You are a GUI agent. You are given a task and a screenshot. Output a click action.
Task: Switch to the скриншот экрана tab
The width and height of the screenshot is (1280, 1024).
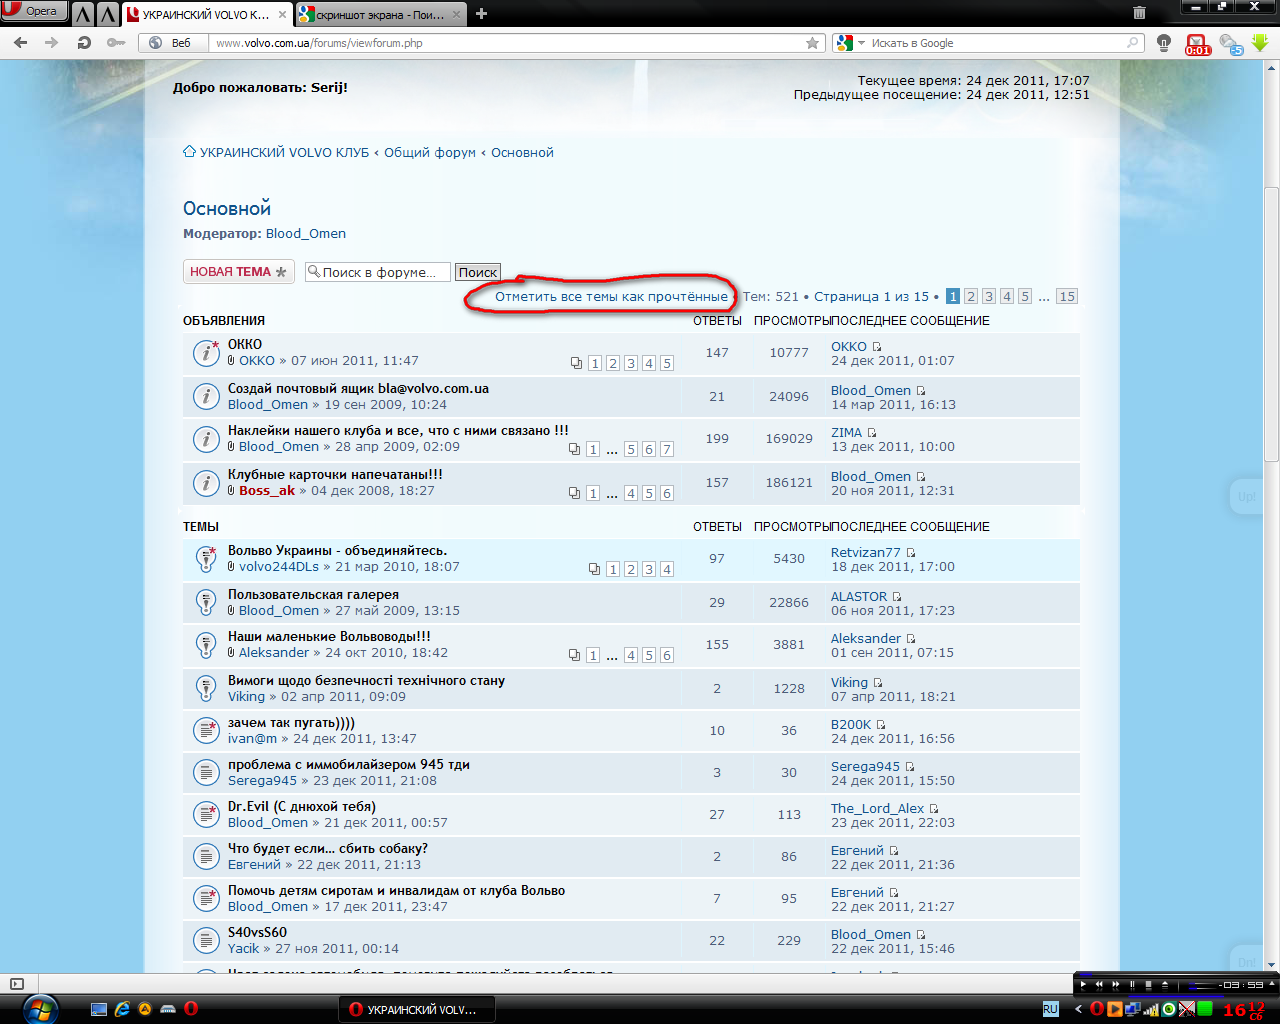(380, 15)
